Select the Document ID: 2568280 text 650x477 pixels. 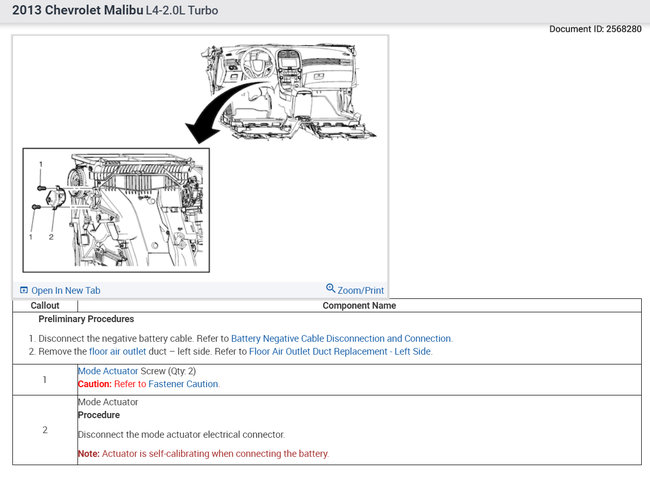click(595, 29)
